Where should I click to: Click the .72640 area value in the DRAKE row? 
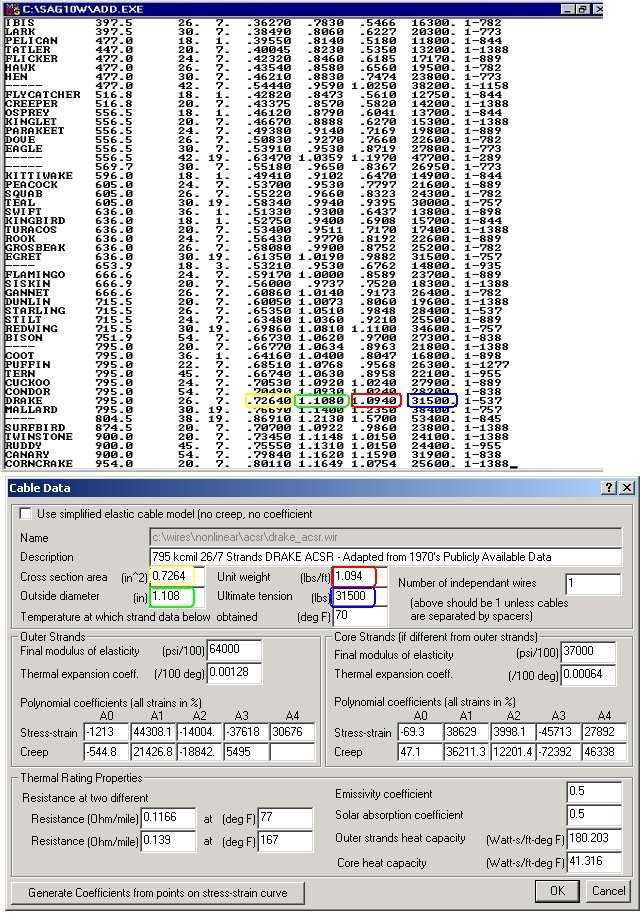[268, 400]
